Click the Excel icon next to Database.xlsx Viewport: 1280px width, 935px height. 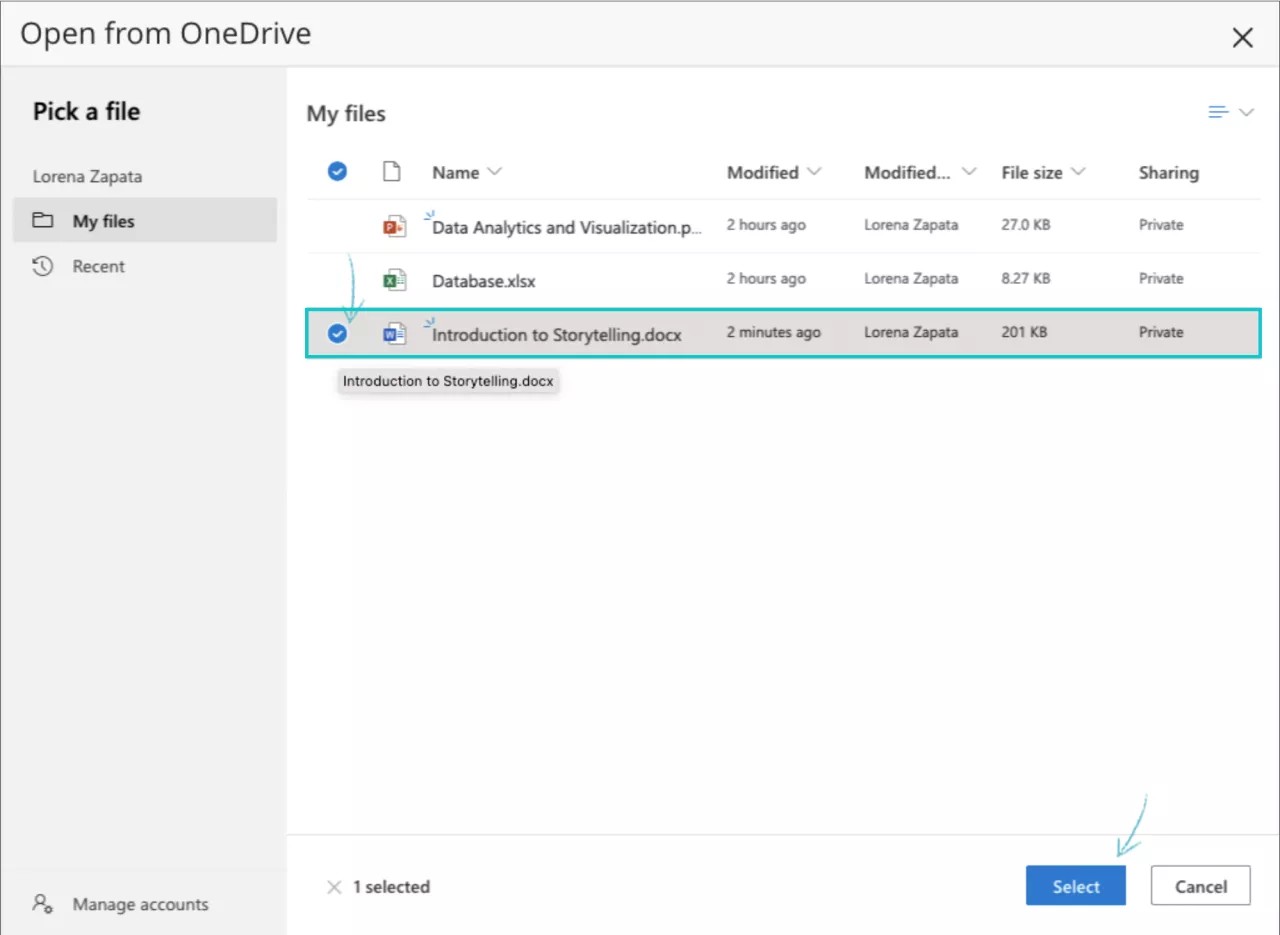394,279
